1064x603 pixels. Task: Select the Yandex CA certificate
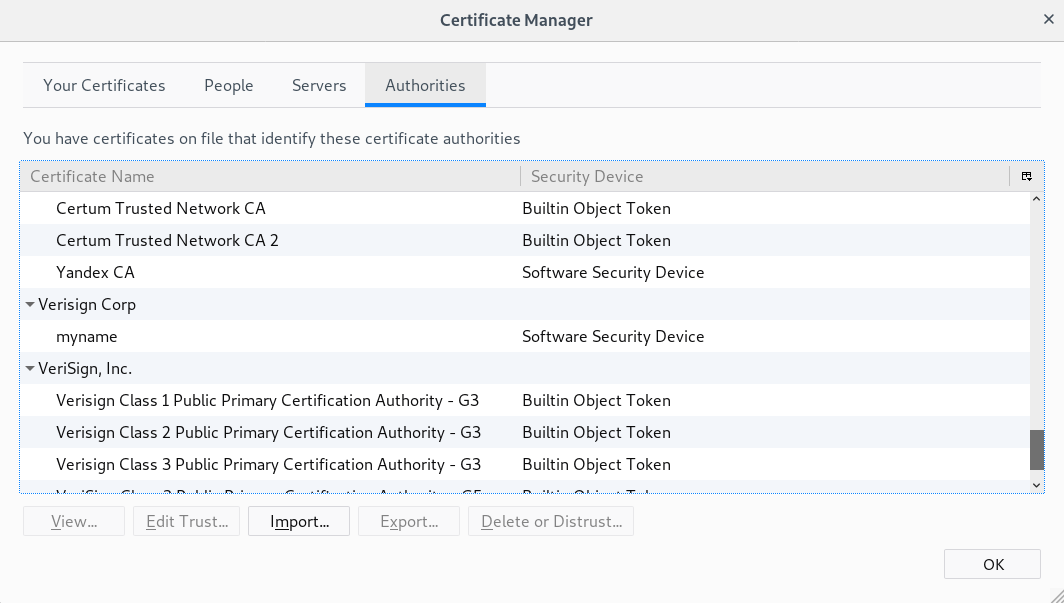pyautogui.click(x=525, y=272)
